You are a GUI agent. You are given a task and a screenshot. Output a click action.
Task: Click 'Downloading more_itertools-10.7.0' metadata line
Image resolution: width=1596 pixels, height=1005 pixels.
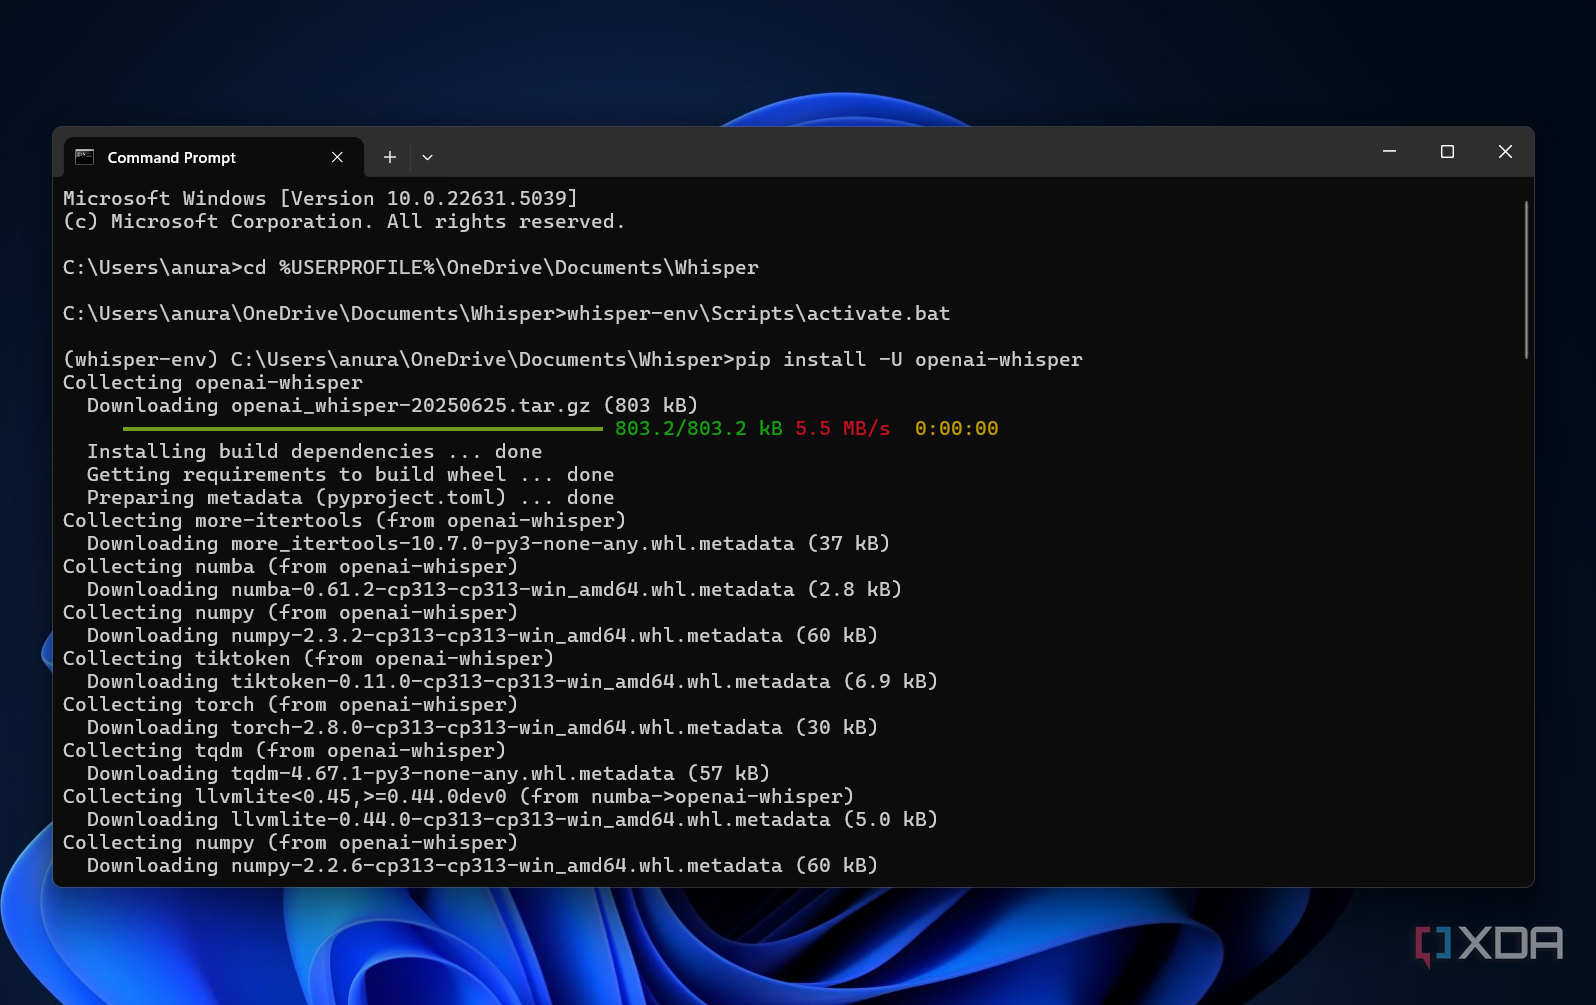[488, 543]
